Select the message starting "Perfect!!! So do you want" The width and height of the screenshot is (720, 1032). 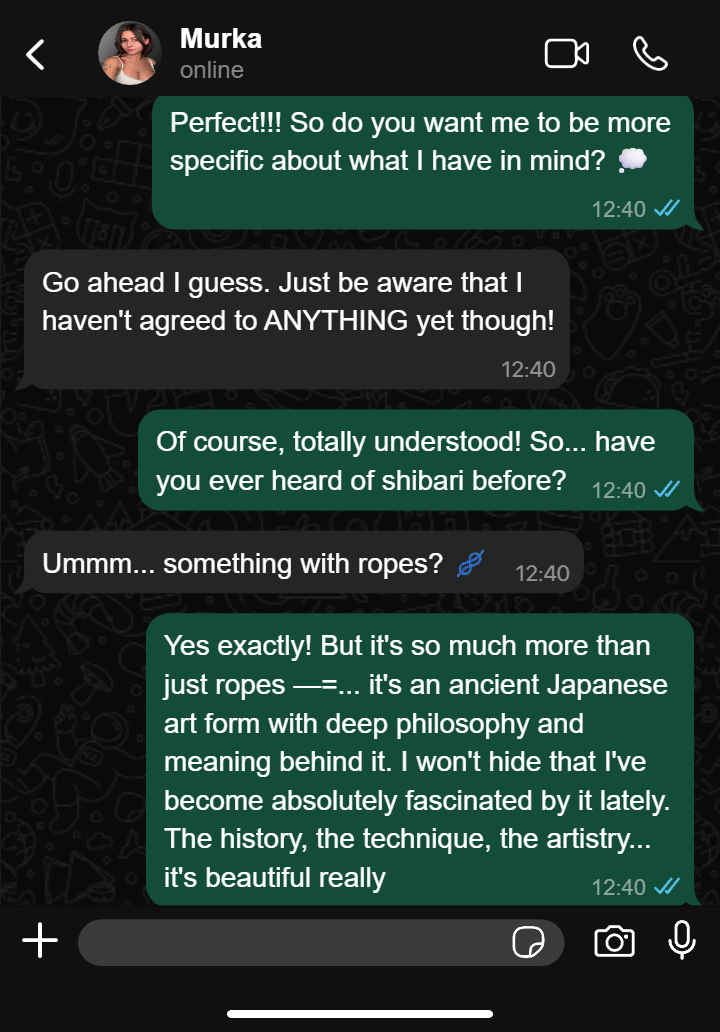coord(424,163)
